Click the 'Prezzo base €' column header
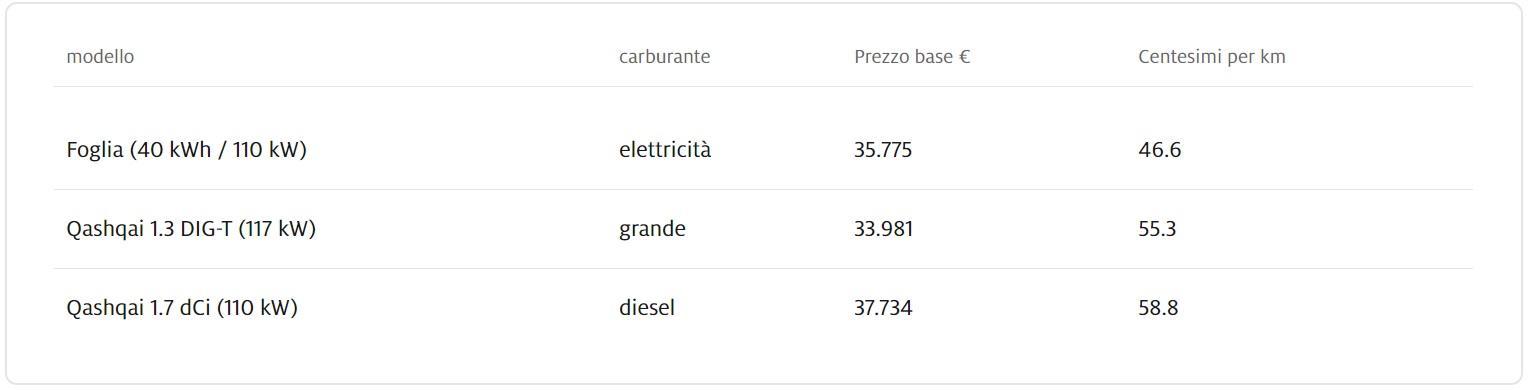Viewport: 1532px width, 390px height. click(x=912, y=57)
